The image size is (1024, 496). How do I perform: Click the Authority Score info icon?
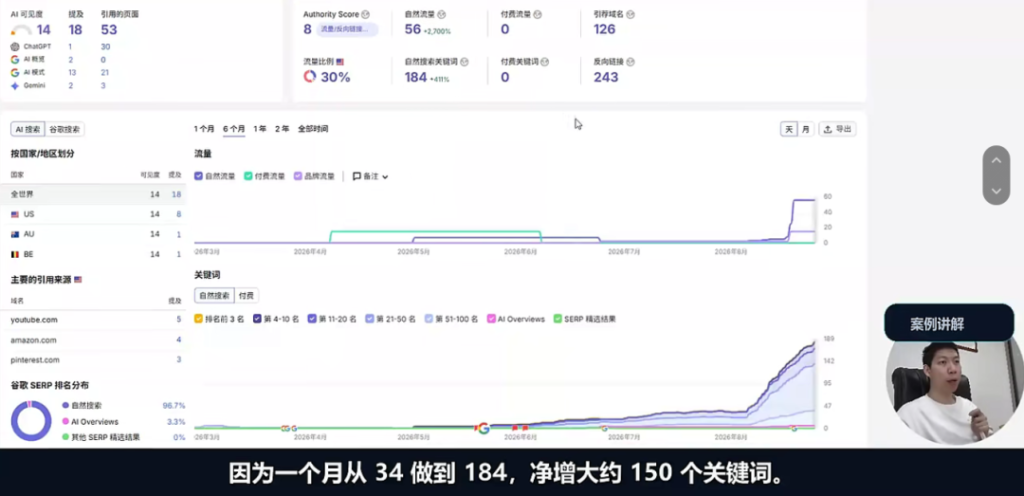[365, 14]
